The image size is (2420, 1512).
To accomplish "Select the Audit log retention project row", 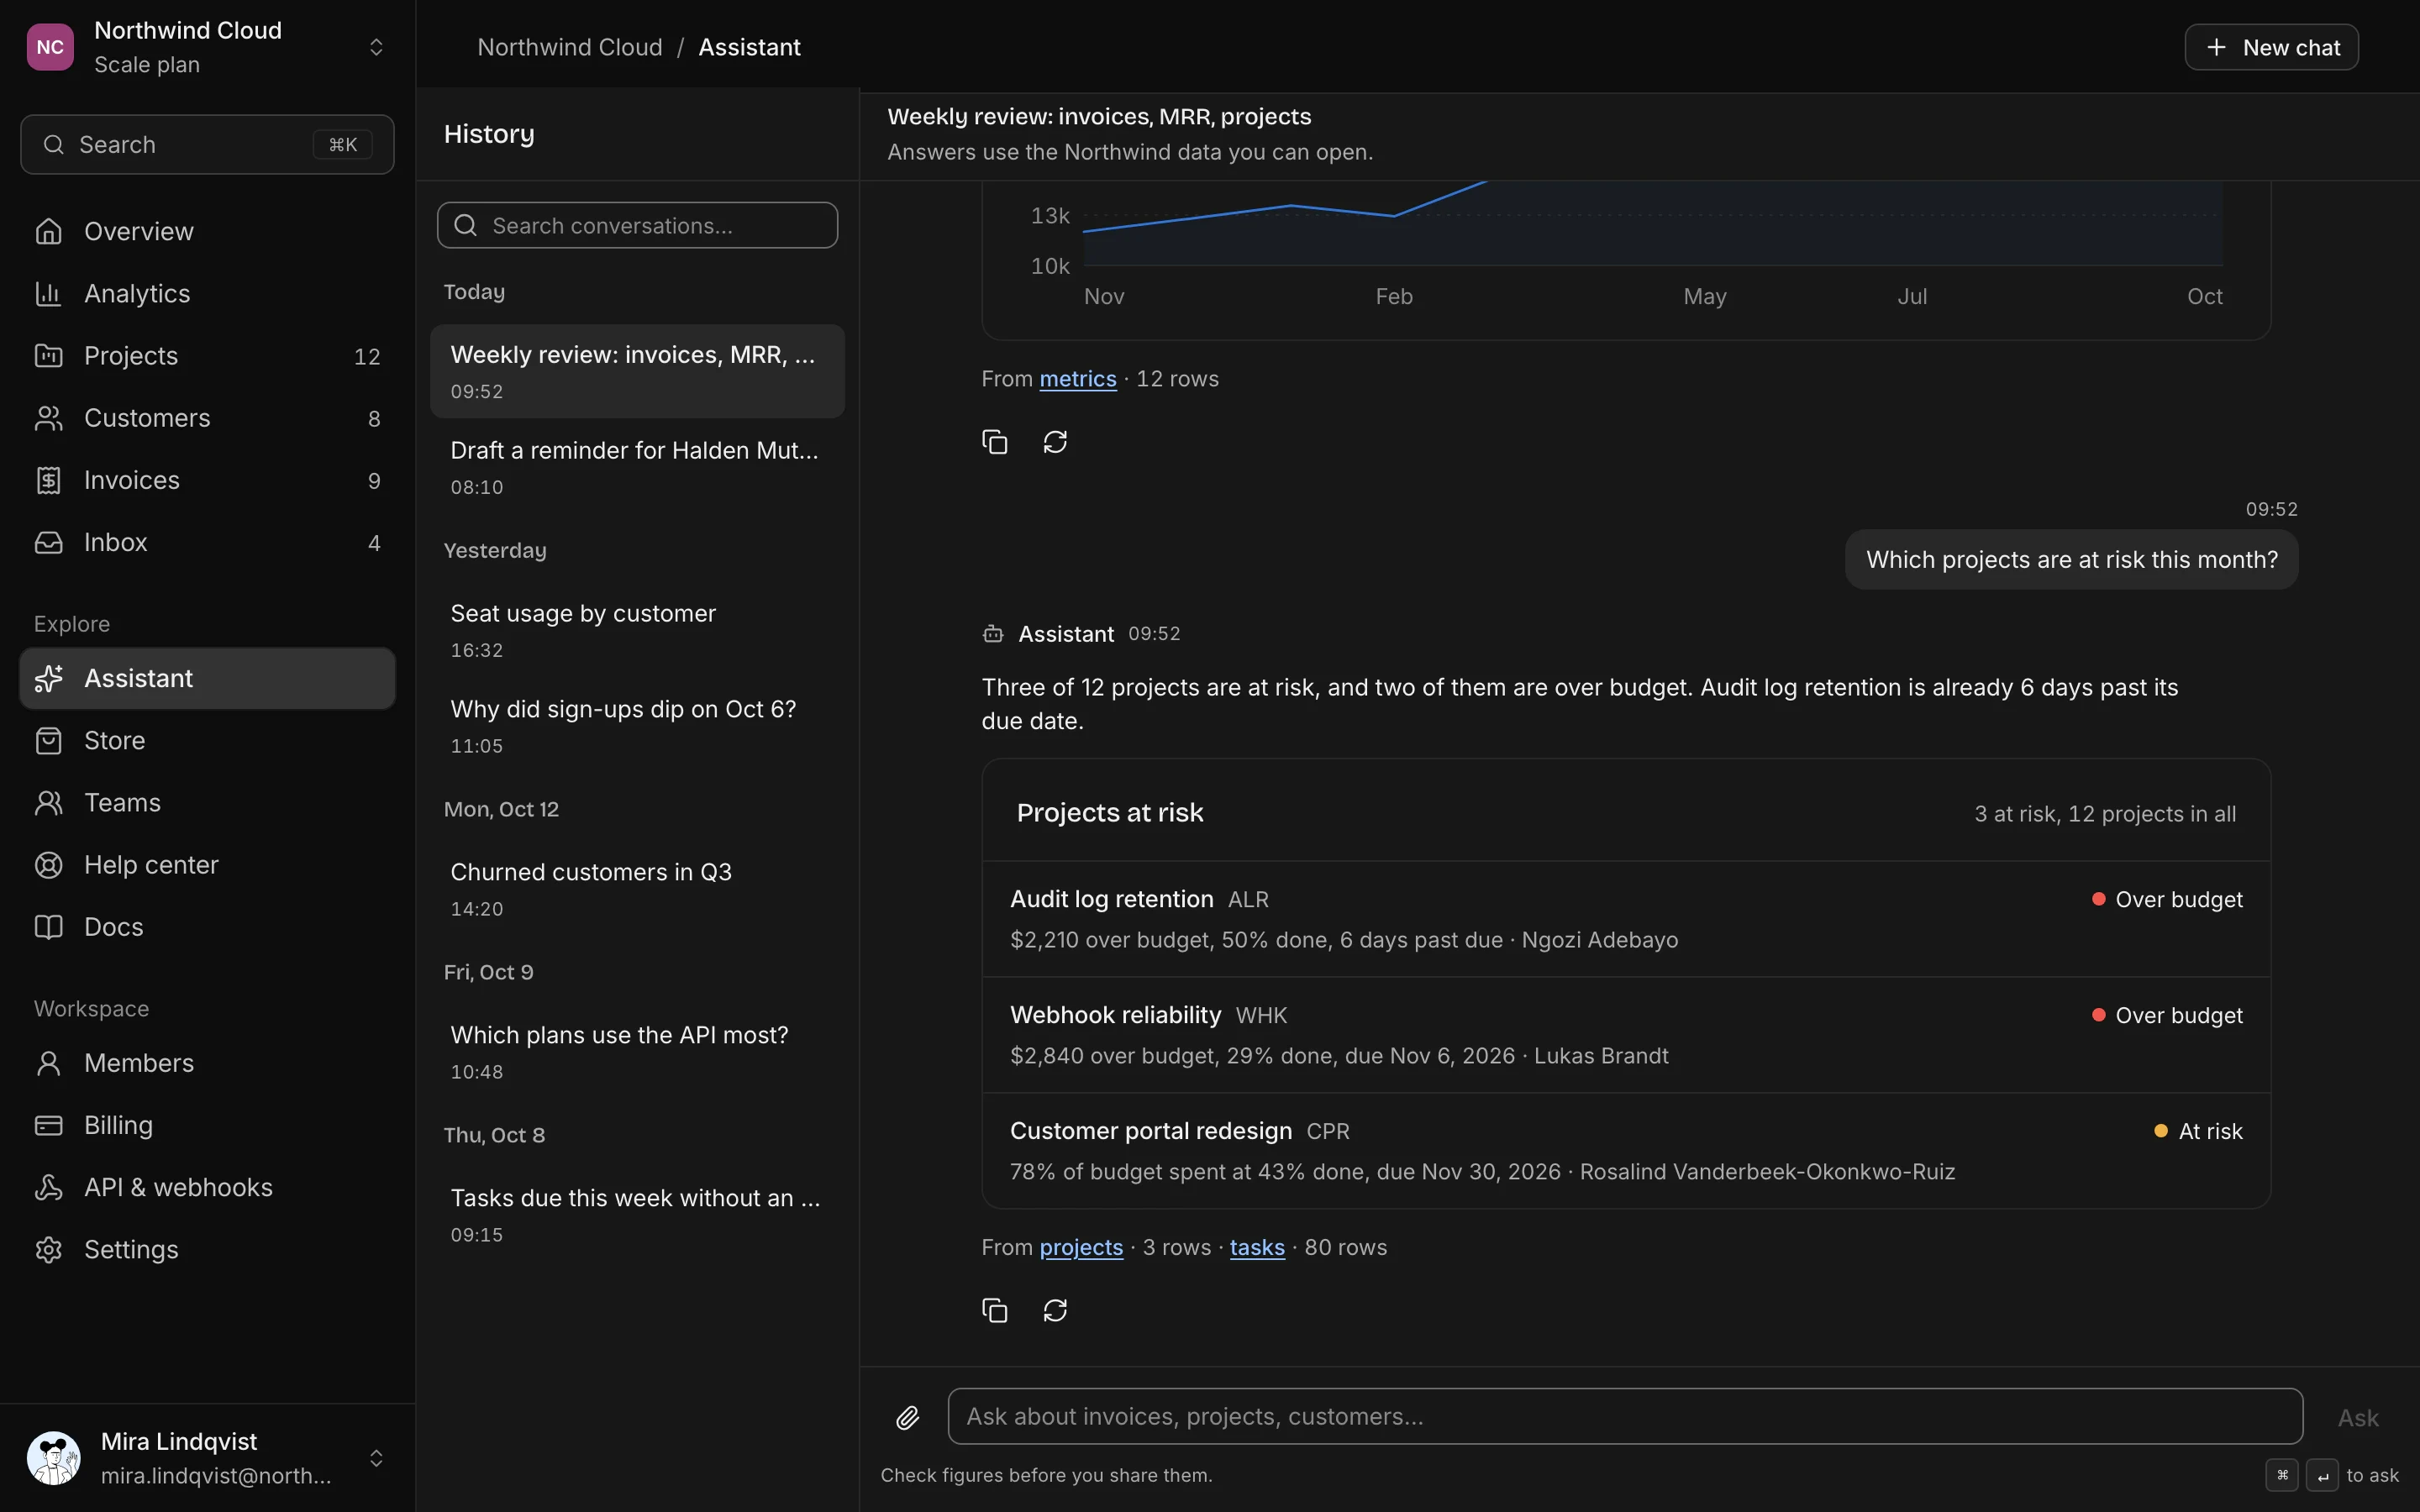I will pos(1626,919).
